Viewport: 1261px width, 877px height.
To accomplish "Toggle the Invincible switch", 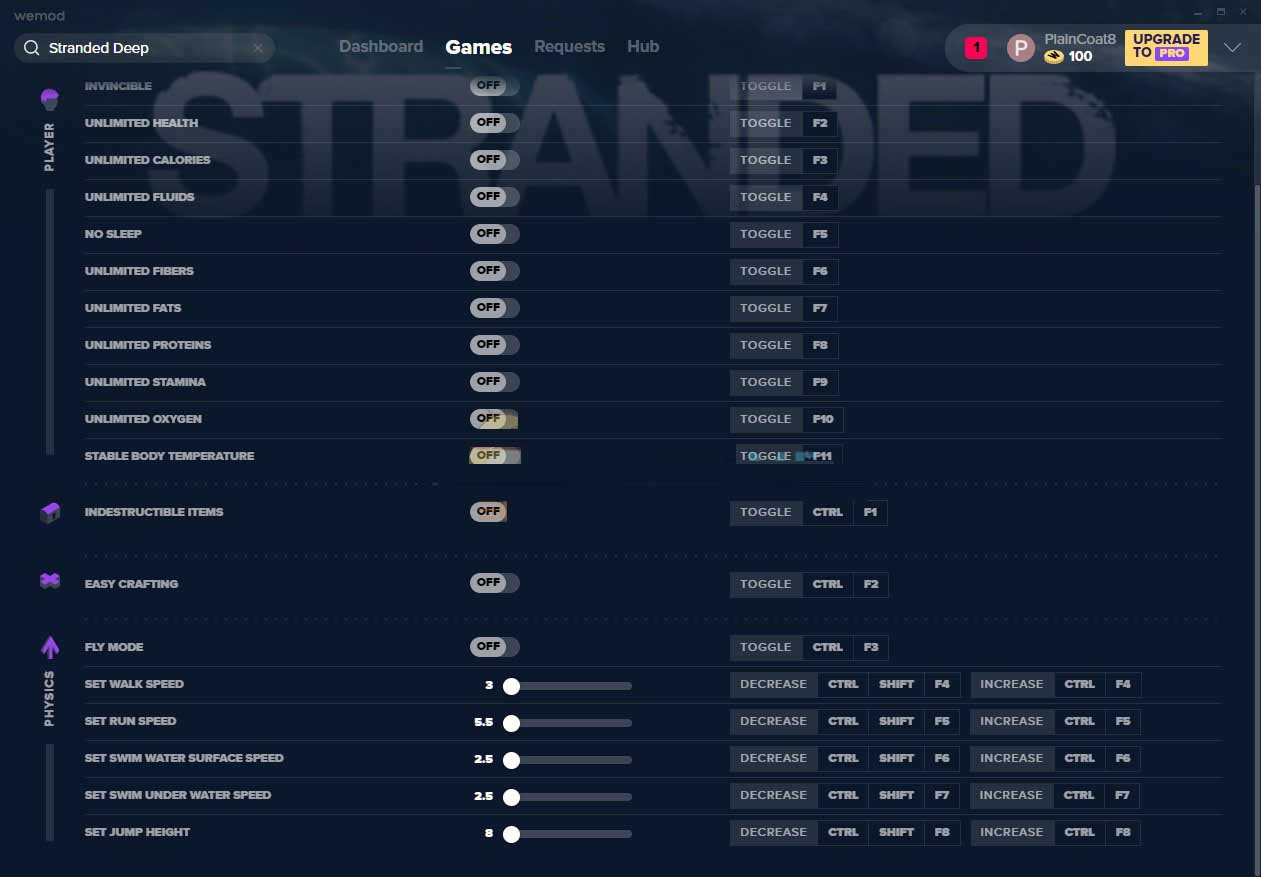I will [495, 86].
